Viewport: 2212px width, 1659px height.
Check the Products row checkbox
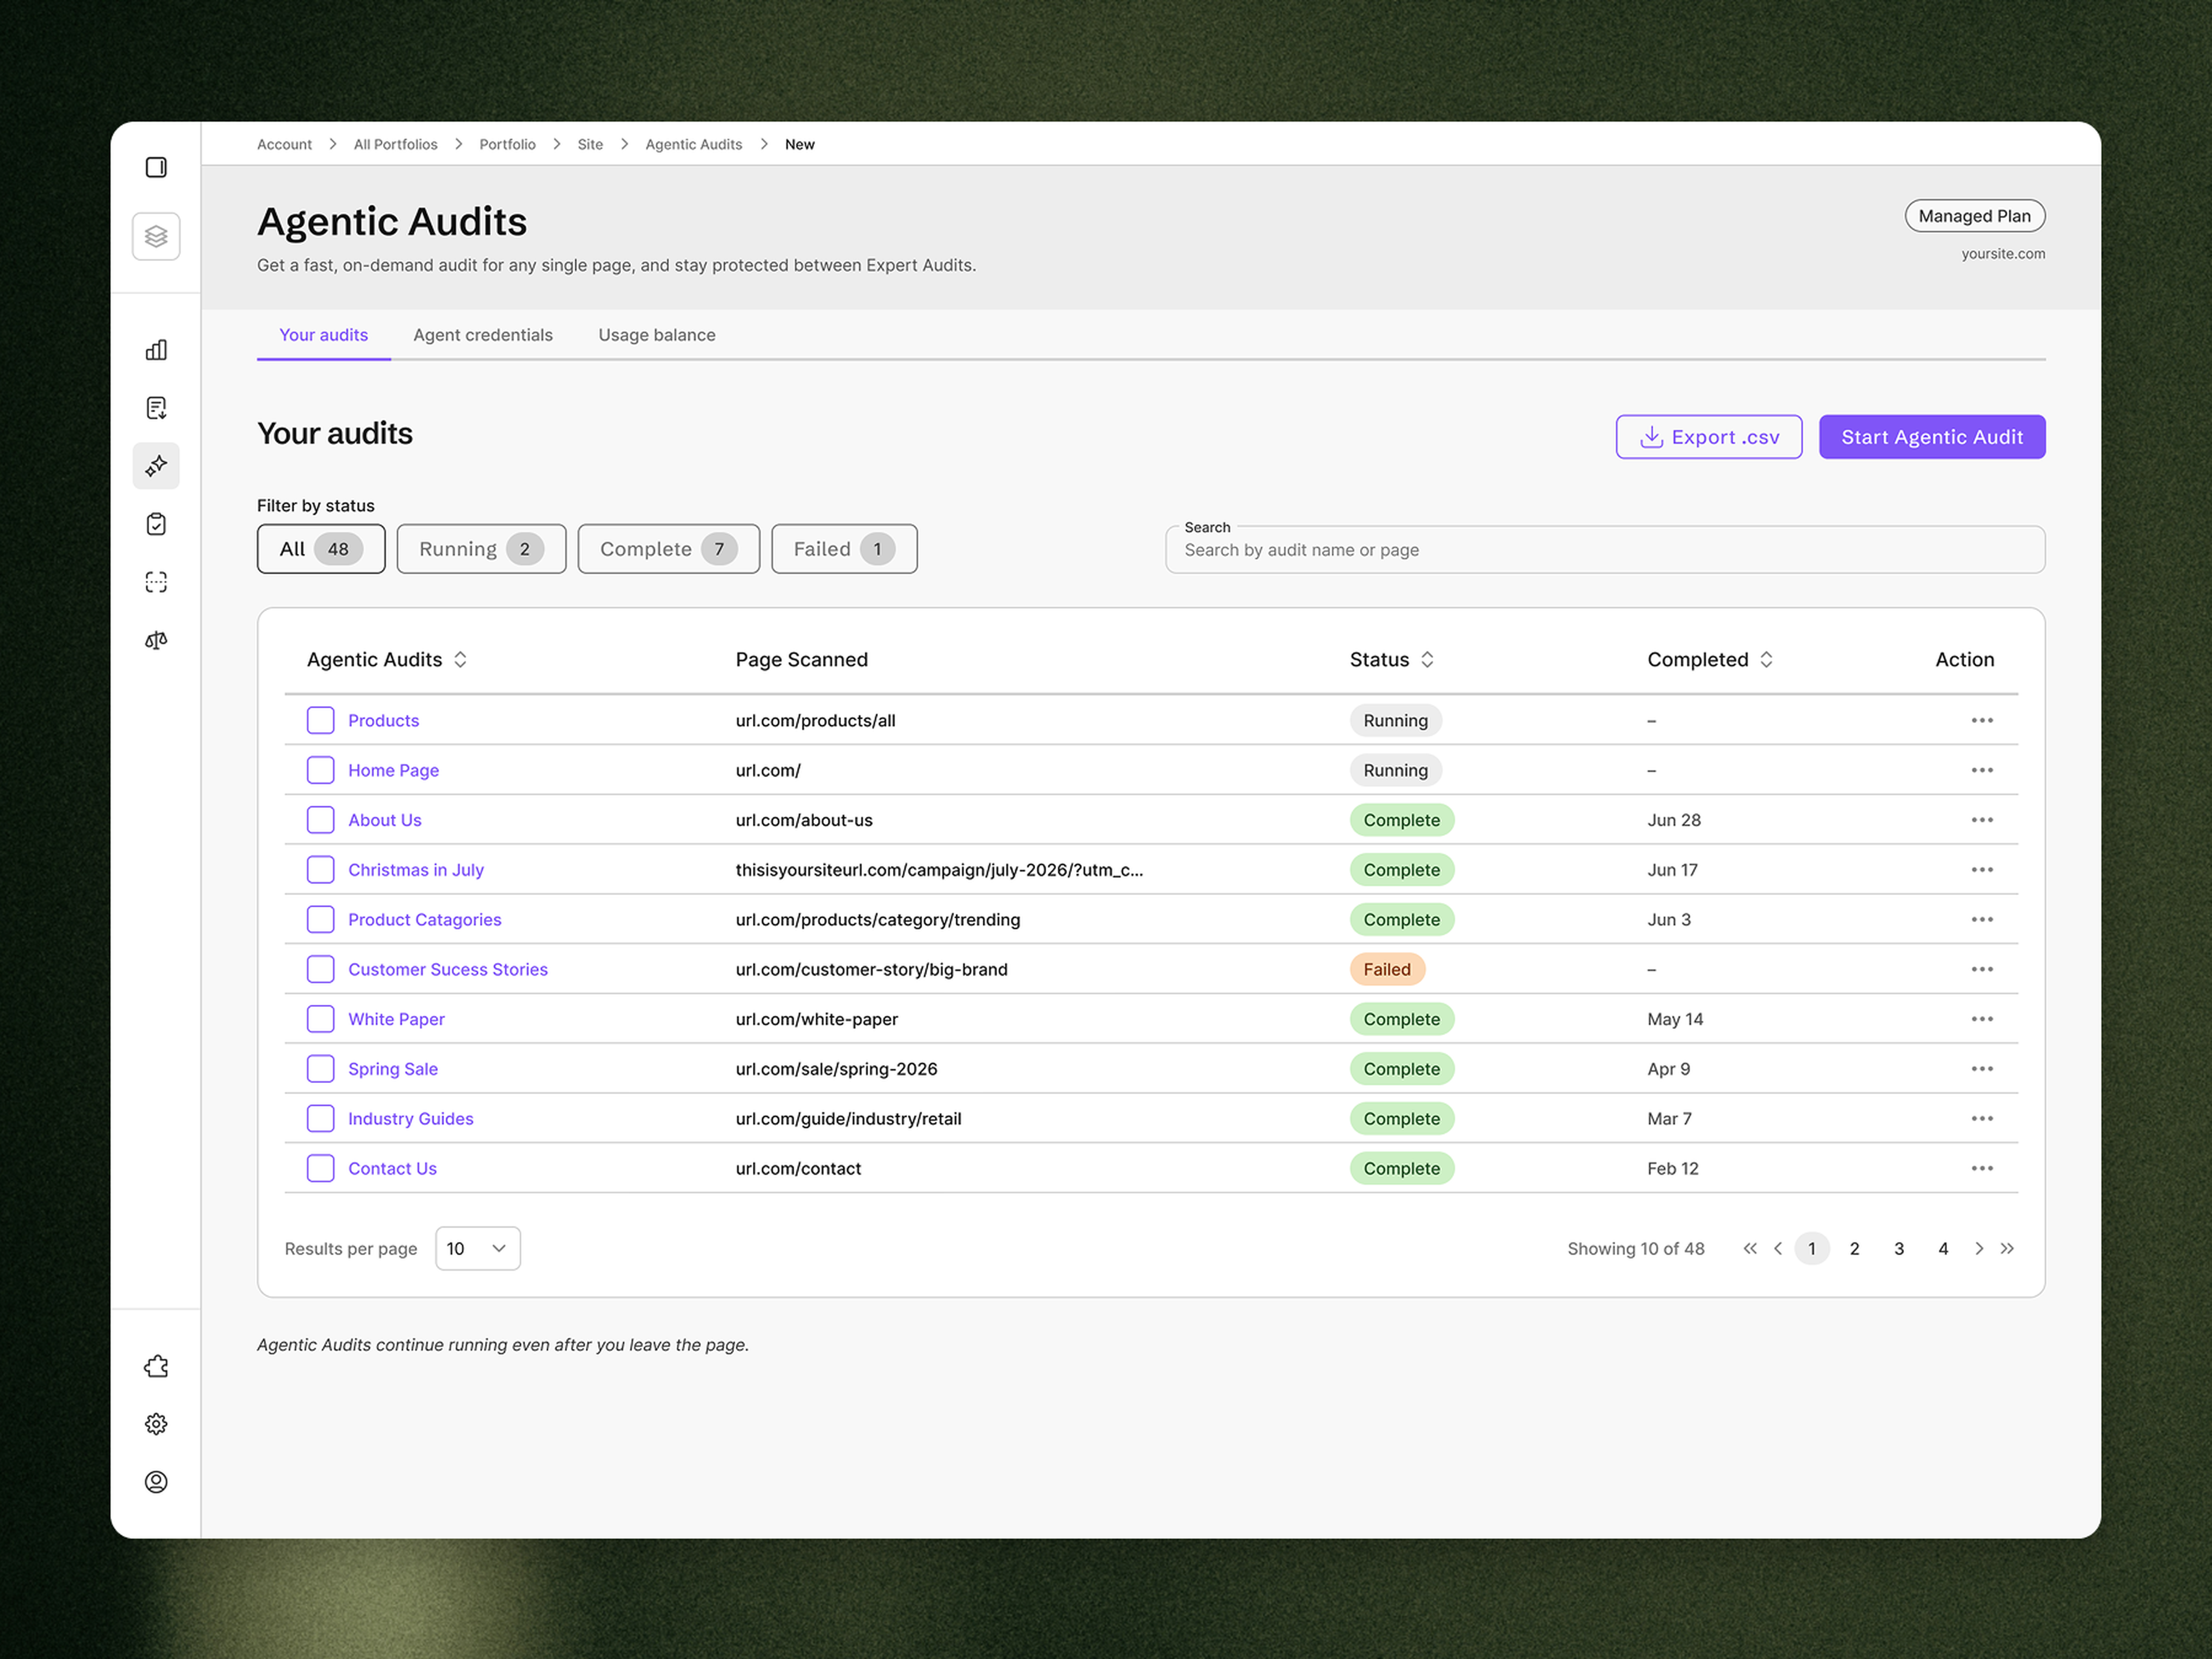coord(321,720)
